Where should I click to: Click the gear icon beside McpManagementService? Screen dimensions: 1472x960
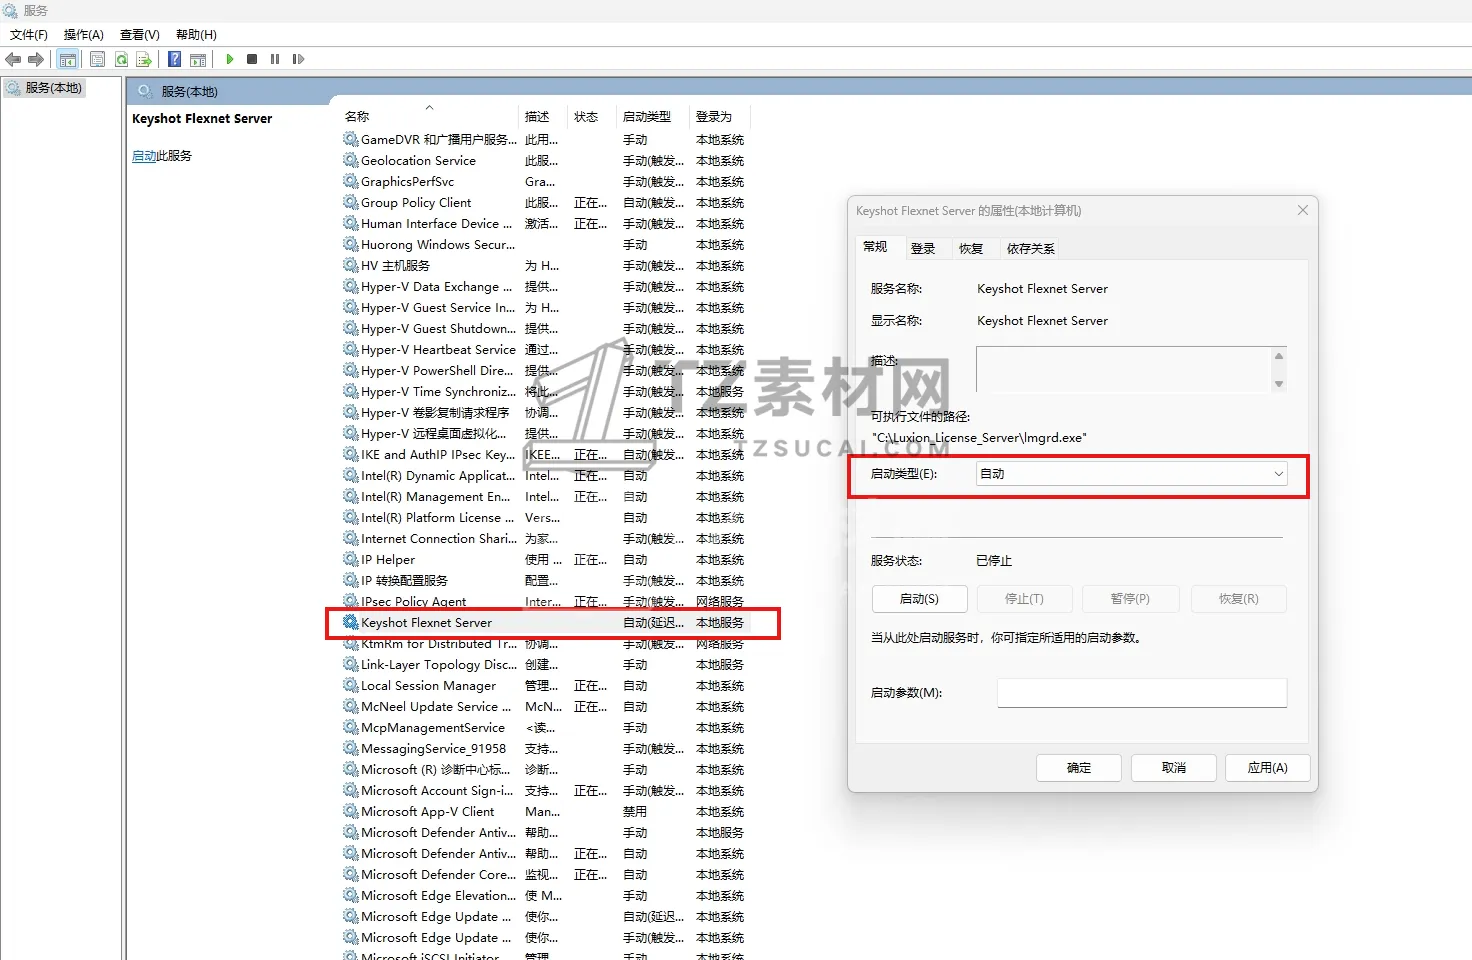351,727
